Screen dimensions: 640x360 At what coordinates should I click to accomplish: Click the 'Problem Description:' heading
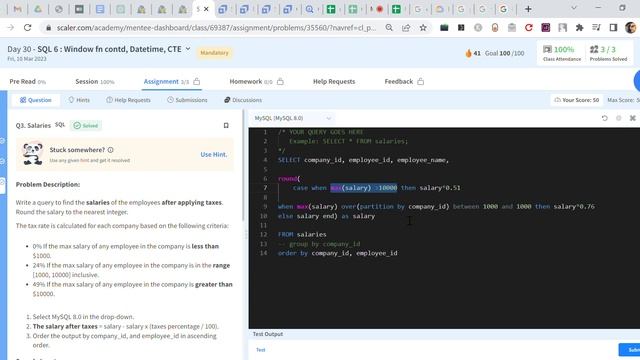pyautogui.click(x=48, y=184)
